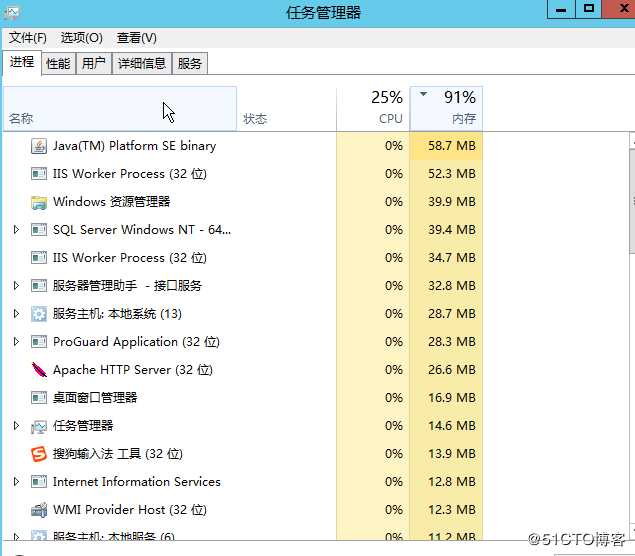Open the 查看(V) menu
Image resolution: width=635 pixels, height=556 pixels.
coord(136,38)
